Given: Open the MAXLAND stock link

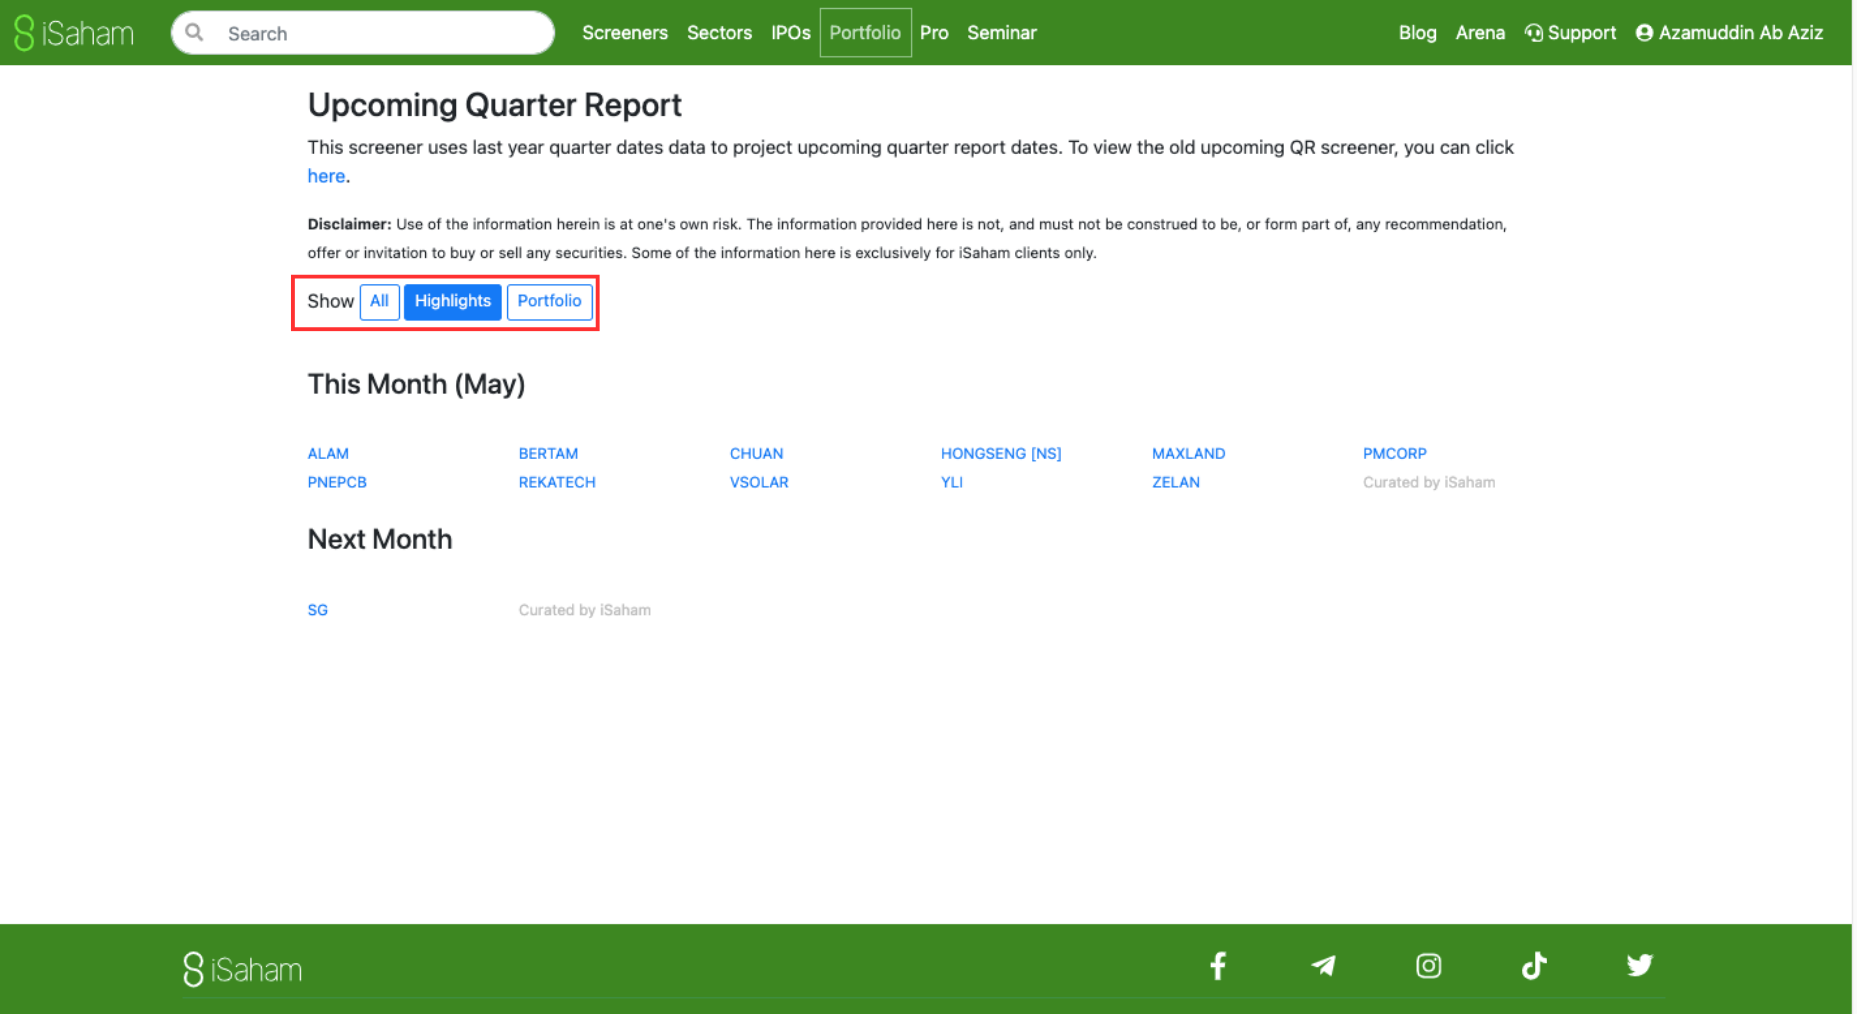Looking at the screenshot, I should point(1188,454).
